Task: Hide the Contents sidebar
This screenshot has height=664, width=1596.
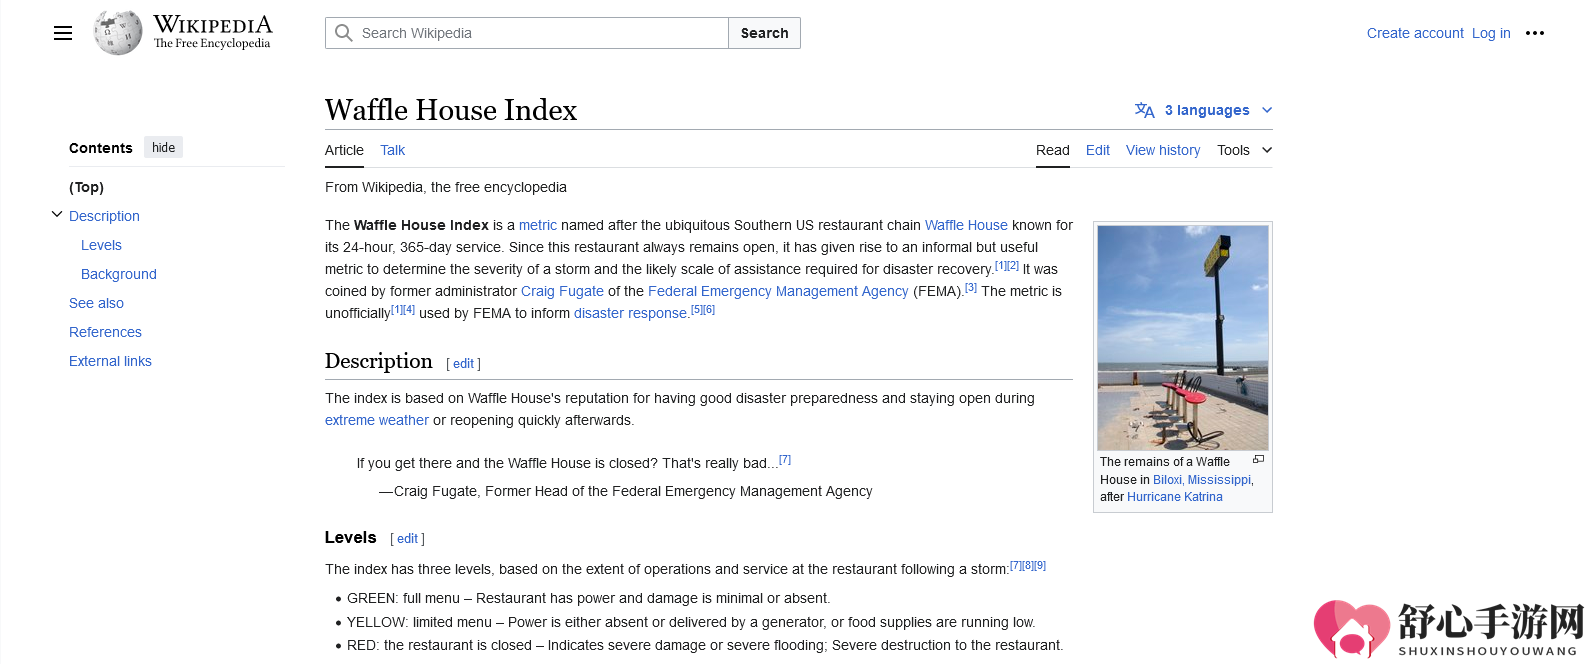Action: 163,147
